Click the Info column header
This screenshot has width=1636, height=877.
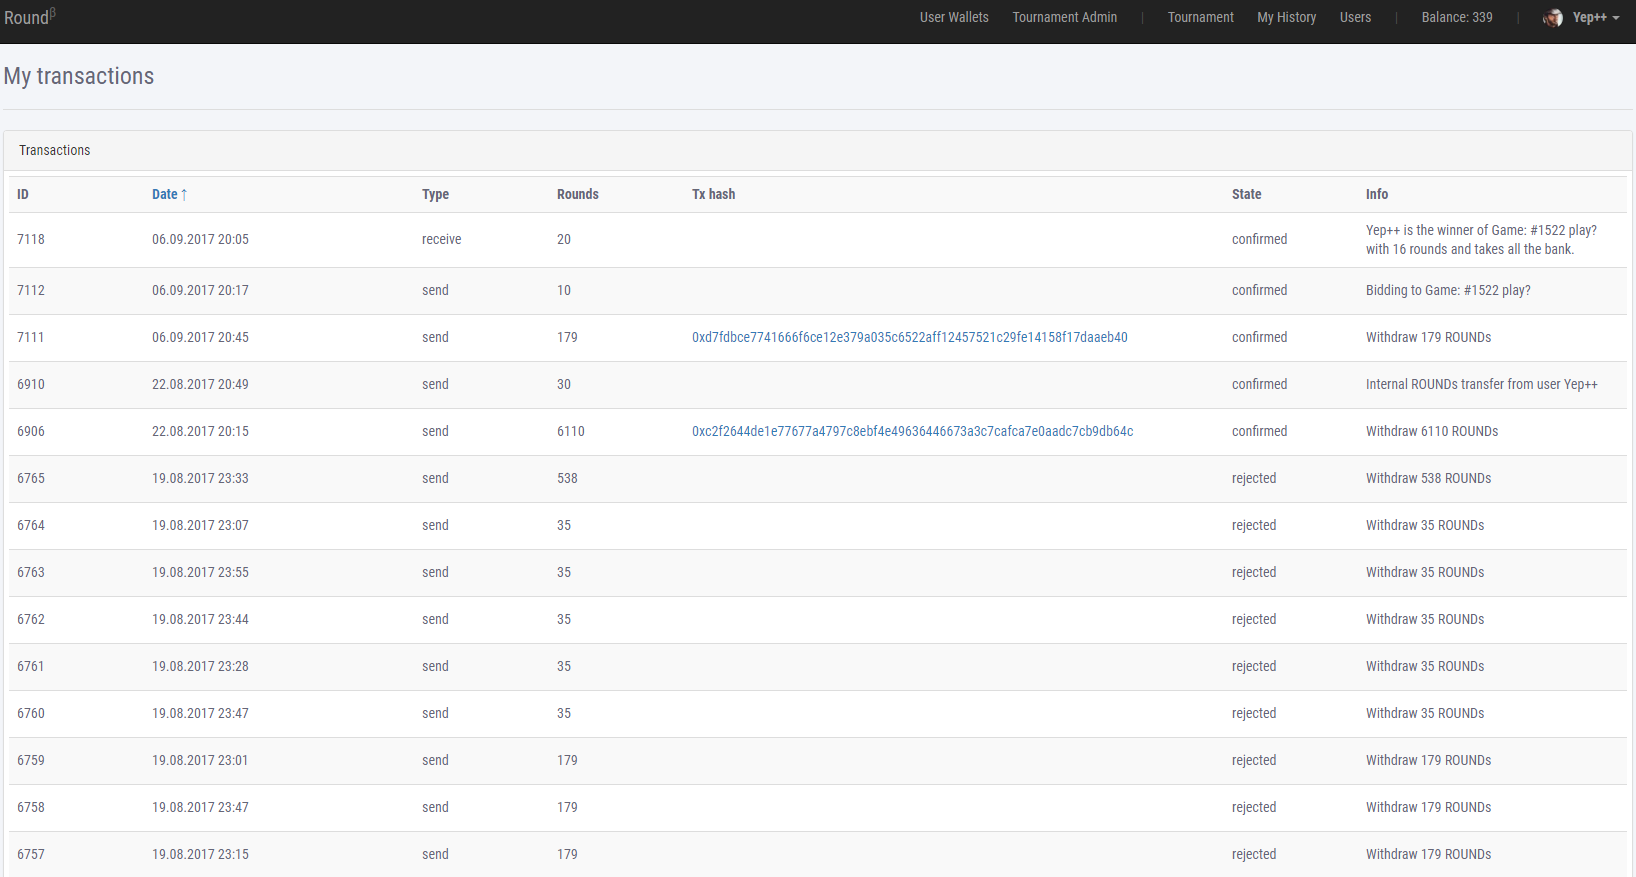coord(1376,194)
